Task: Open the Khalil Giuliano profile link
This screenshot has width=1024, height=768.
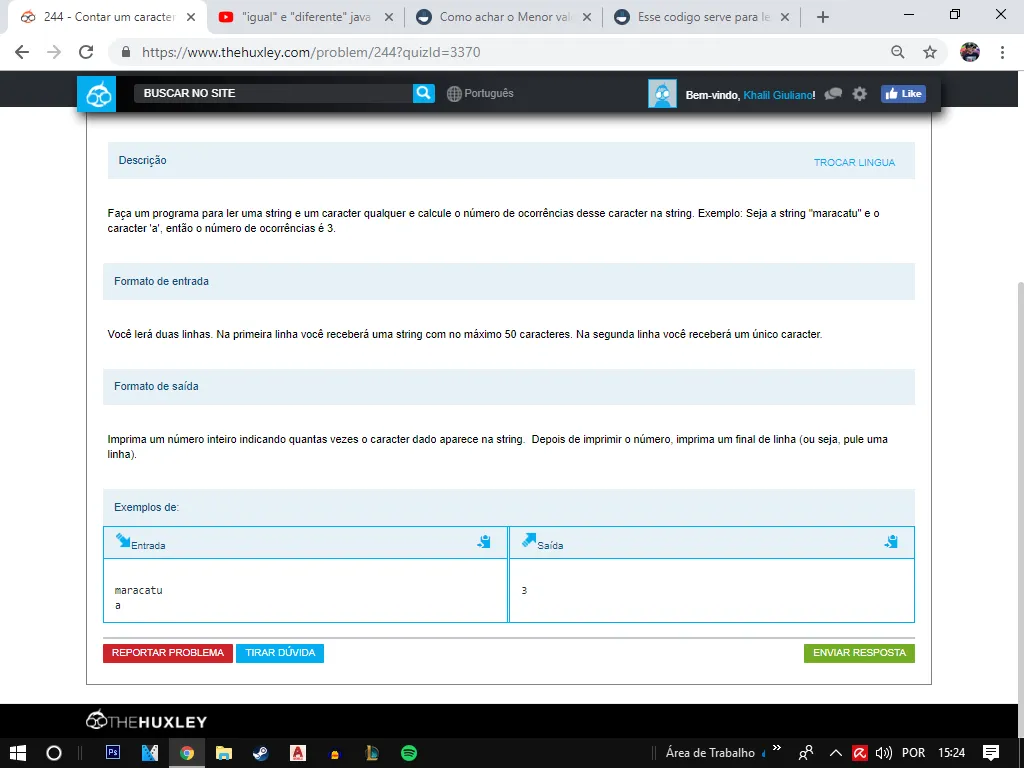Action: [x=778, y=95]
